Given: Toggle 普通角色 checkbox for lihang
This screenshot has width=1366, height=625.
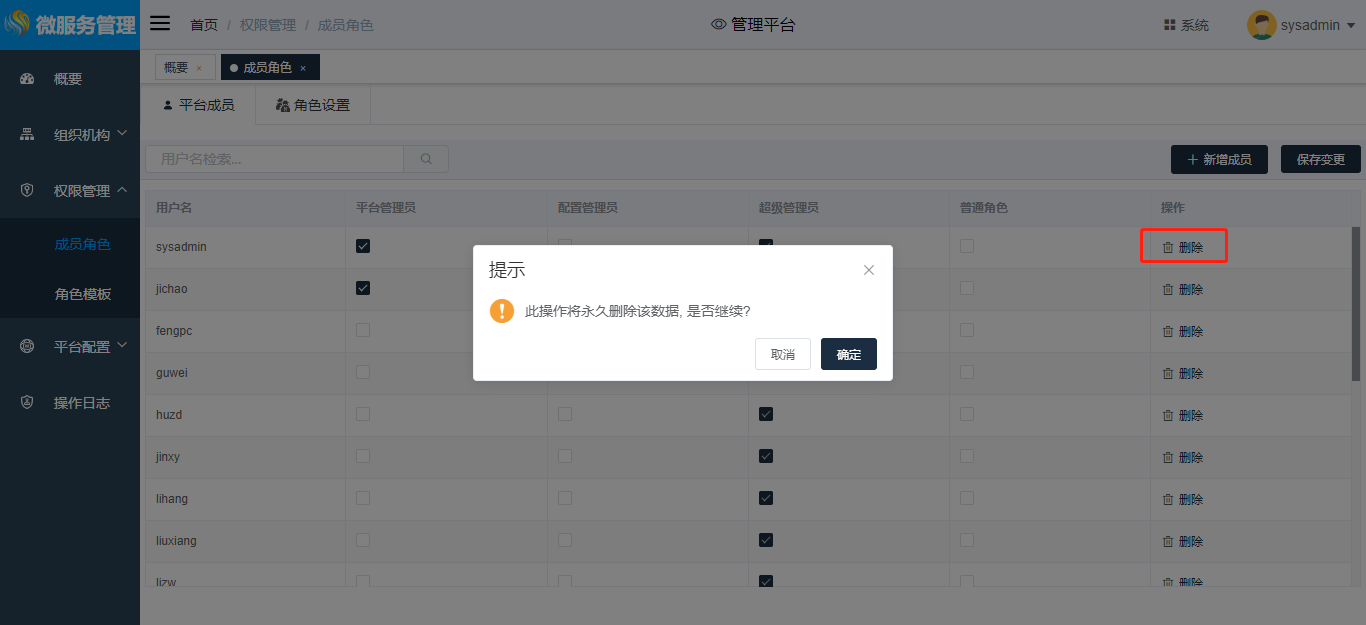Looking at the screenshot, I should click(x=967, y=498).
